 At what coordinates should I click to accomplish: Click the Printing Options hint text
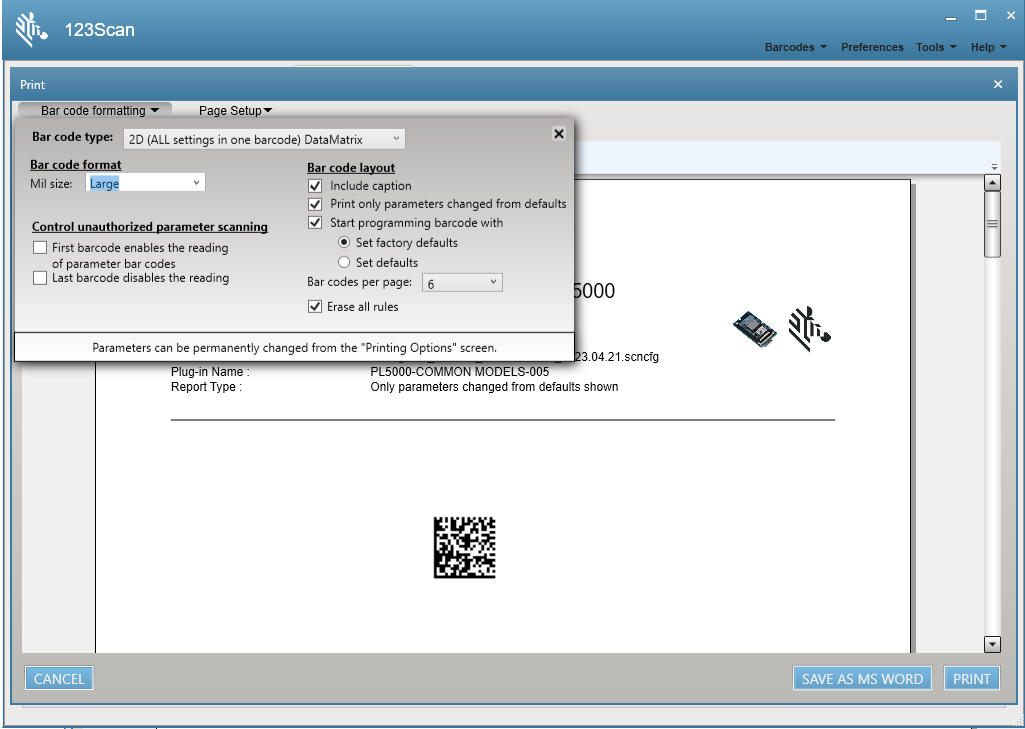click(x=294, y=348)
